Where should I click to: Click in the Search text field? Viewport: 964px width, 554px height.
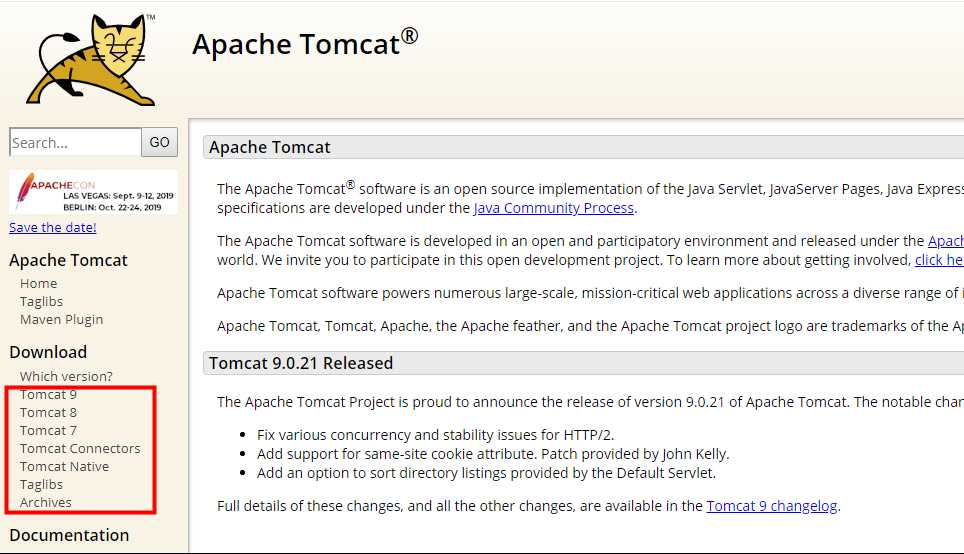pyautogui.click(x=76, y=143)
